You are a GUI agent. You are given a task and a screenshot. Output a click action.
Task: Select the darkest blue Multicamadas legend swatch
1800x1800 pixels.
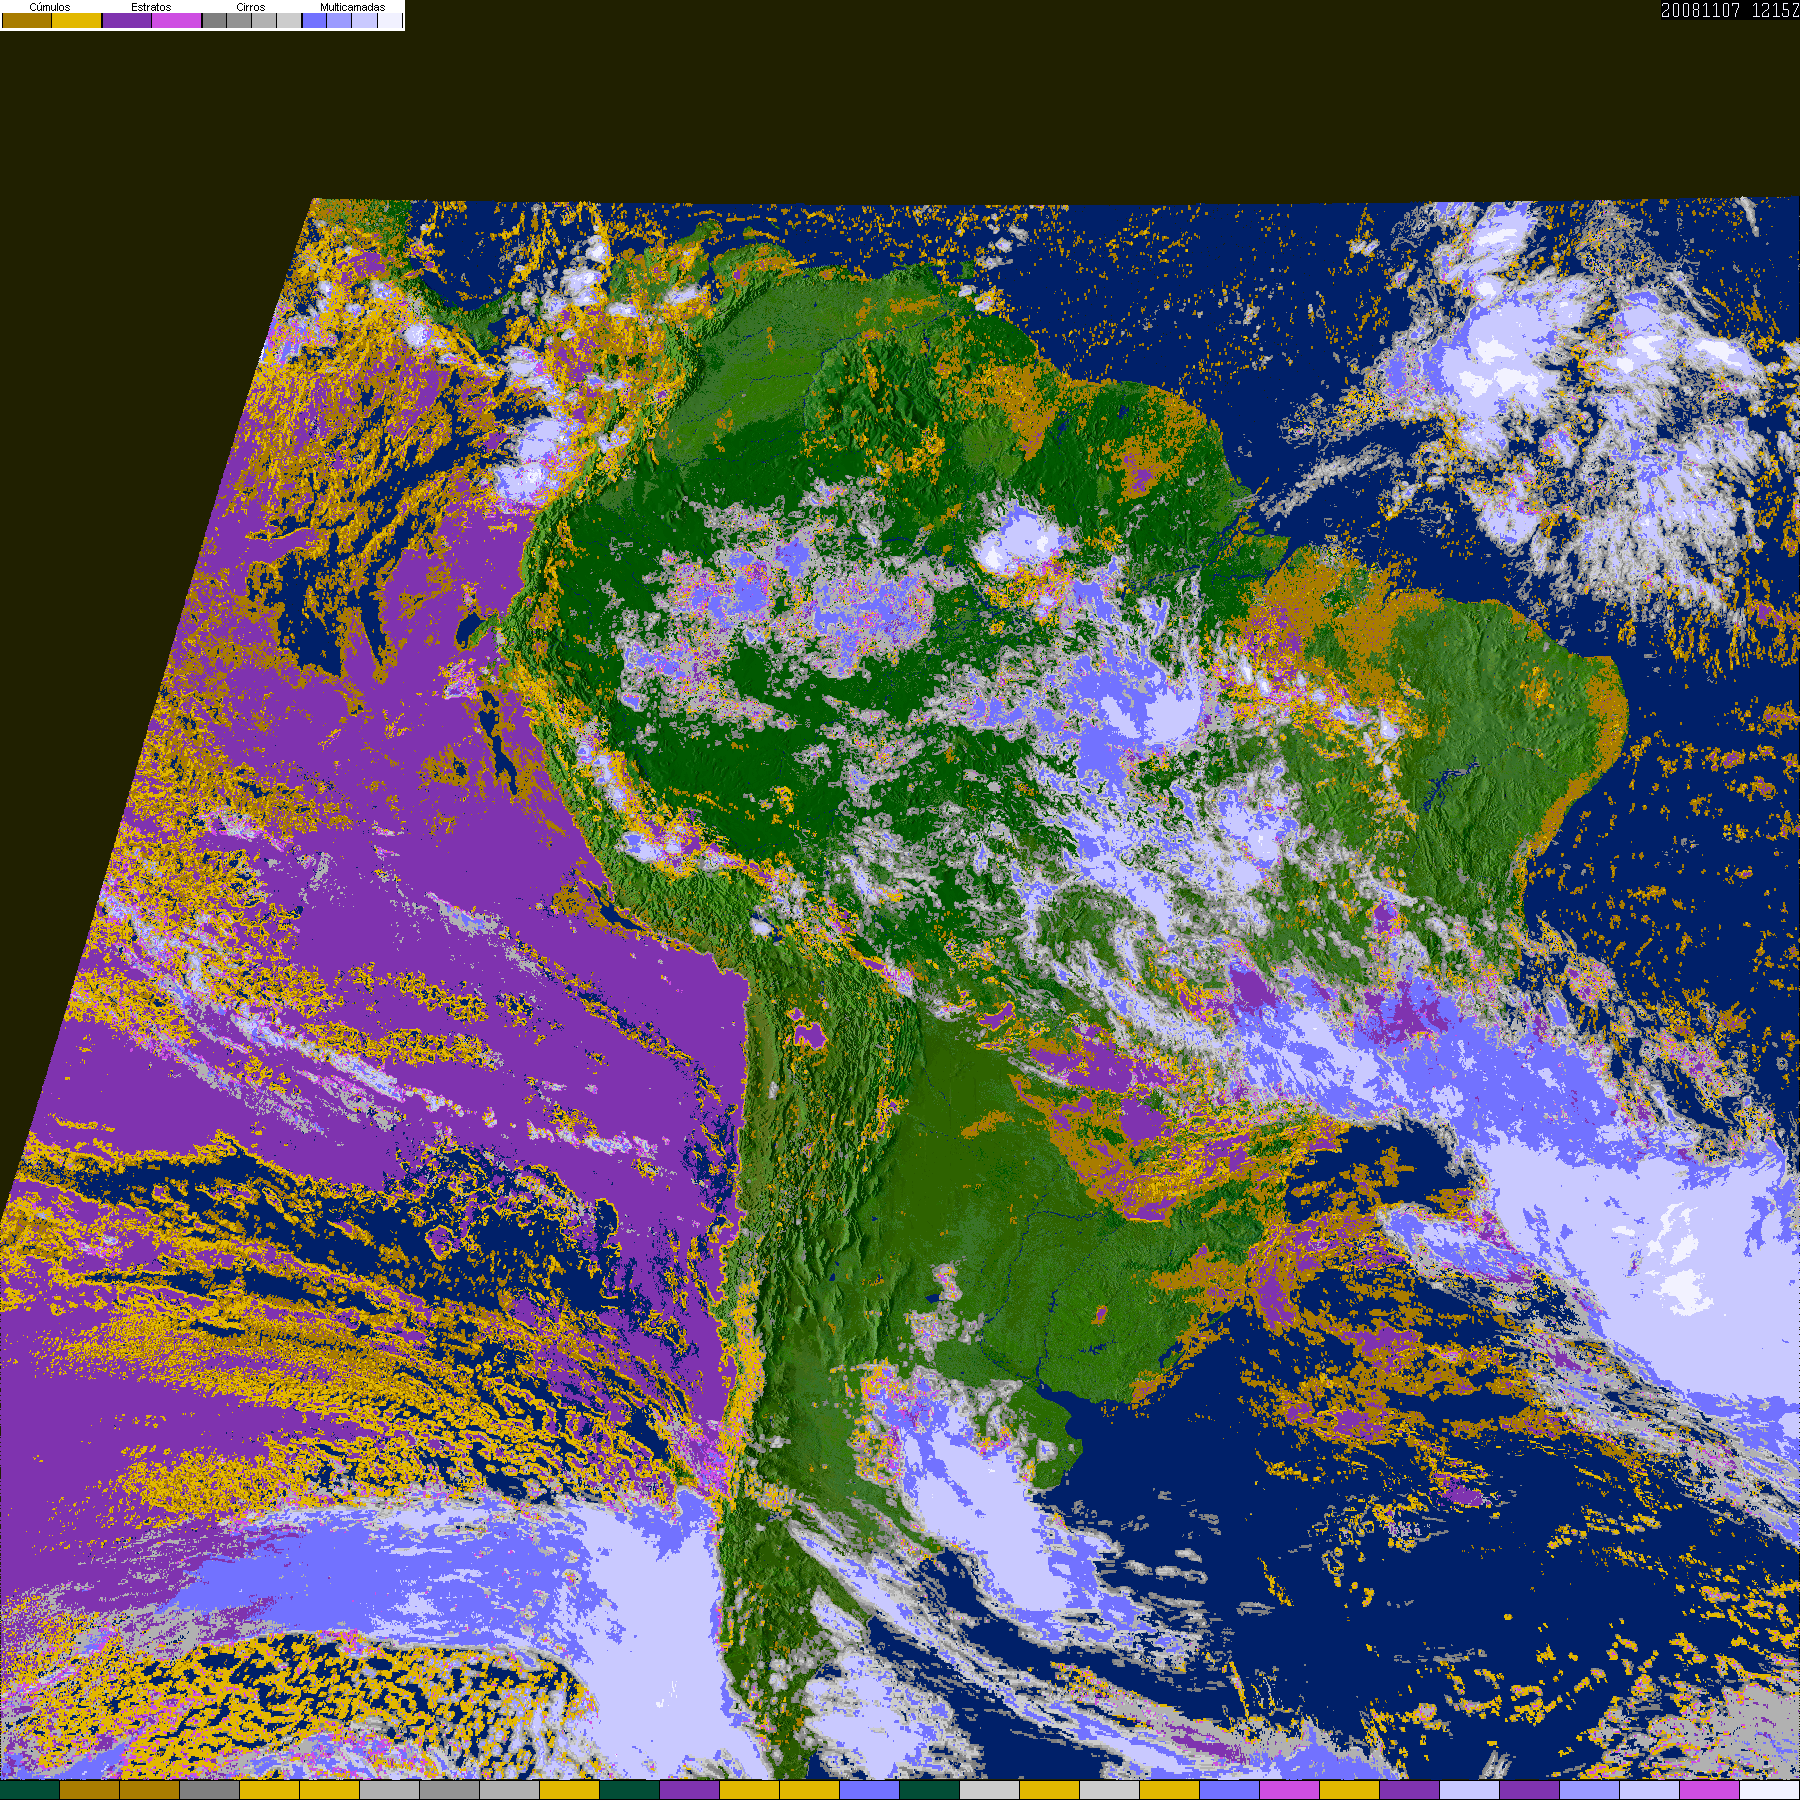coord(314,20)
